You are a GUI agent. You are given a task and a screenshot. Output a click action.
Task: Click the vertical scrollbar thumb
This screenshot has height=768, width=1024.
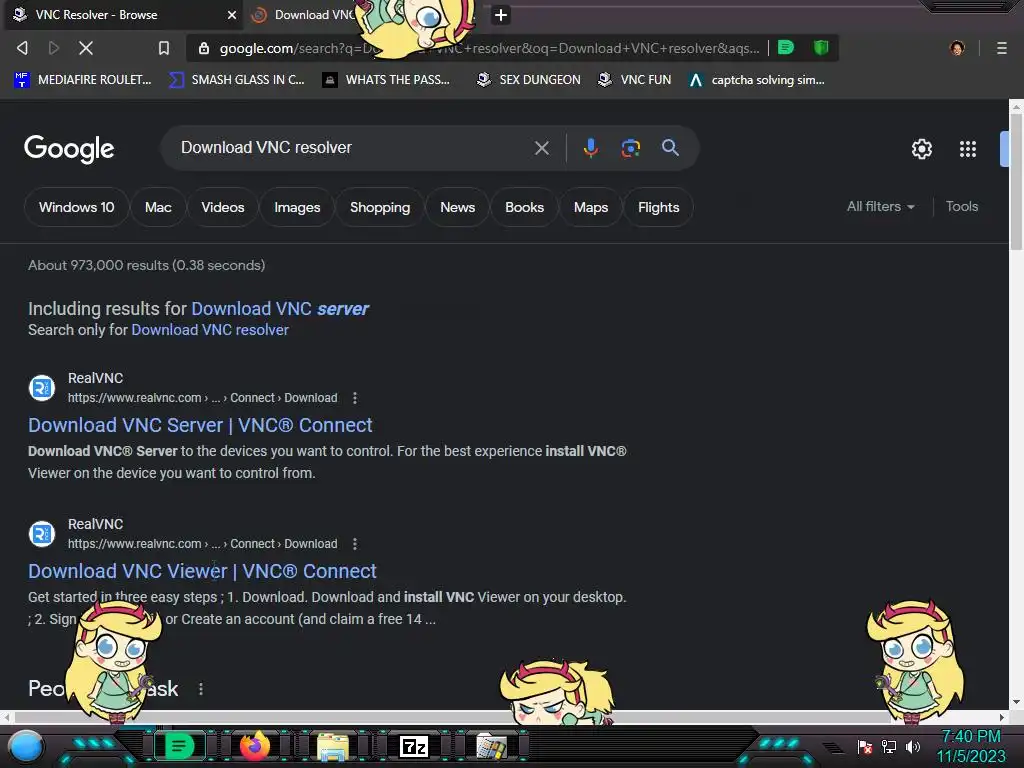pyautogui.click(x=1016, y=181)
